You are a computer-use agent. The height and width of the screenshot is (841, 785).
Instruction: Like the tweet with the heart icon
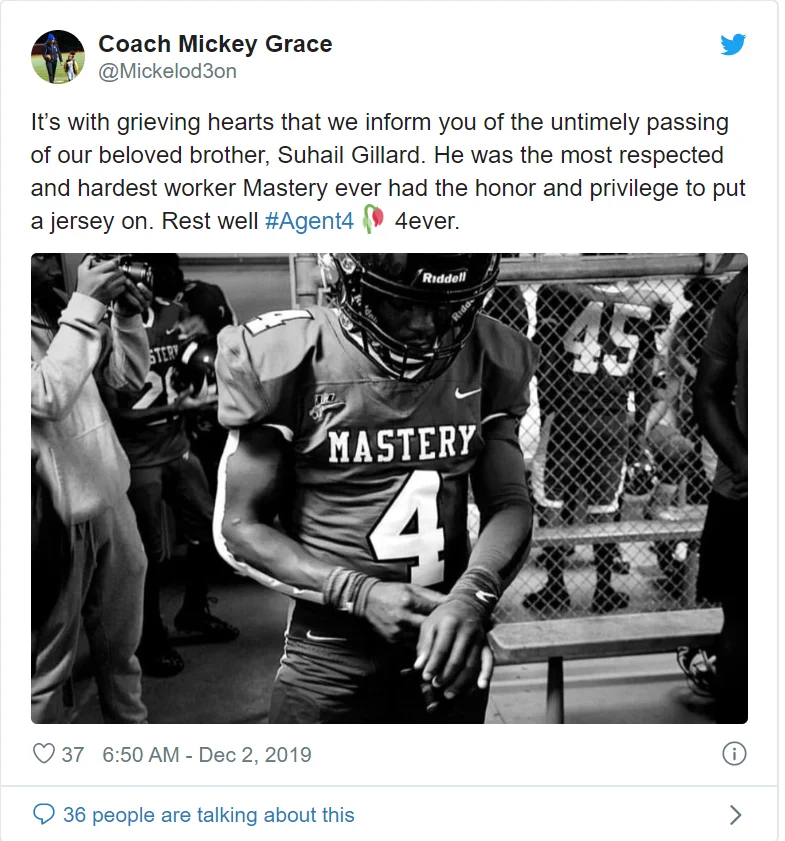(43, 754)
